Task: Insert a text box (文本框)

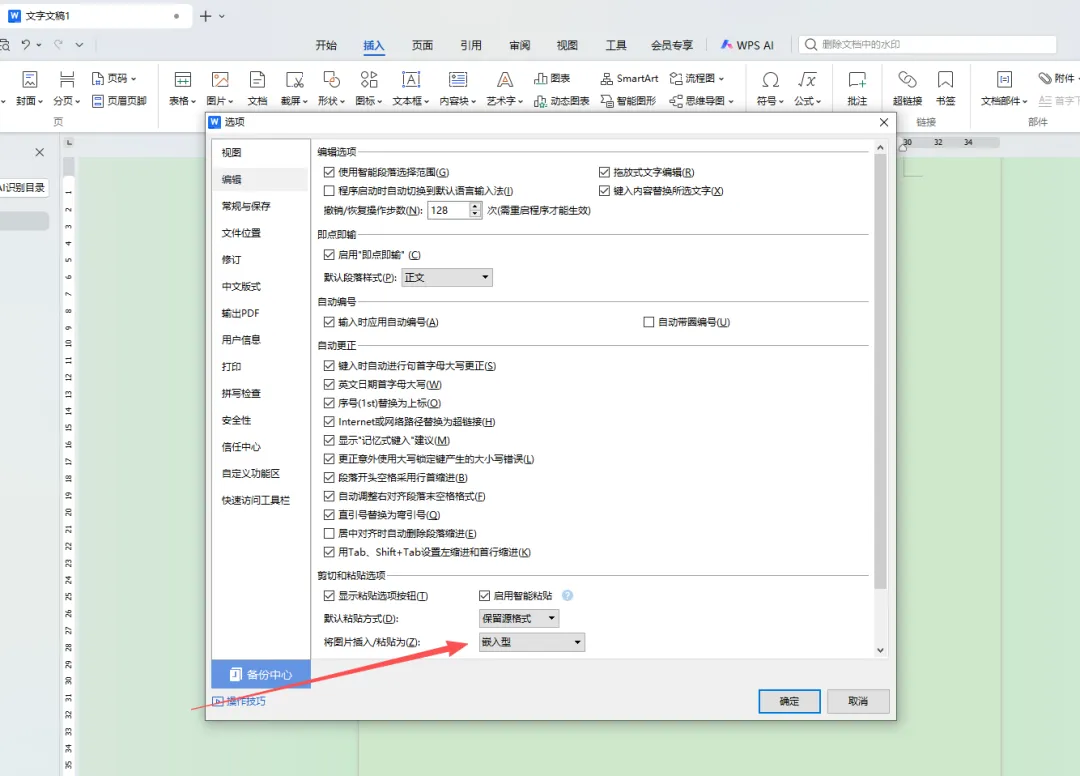Action: click(x=411, y=88)
